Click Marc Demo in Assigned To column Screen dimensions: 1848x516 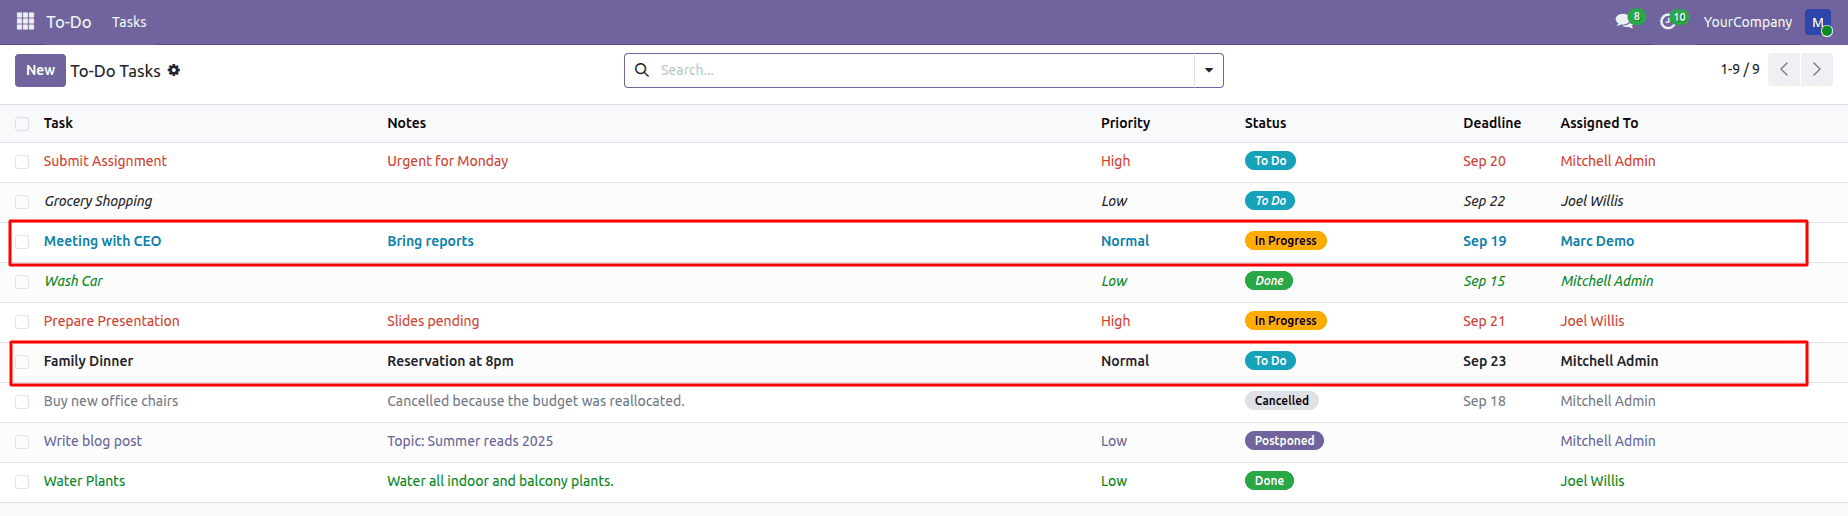[x=1597, y=241]
